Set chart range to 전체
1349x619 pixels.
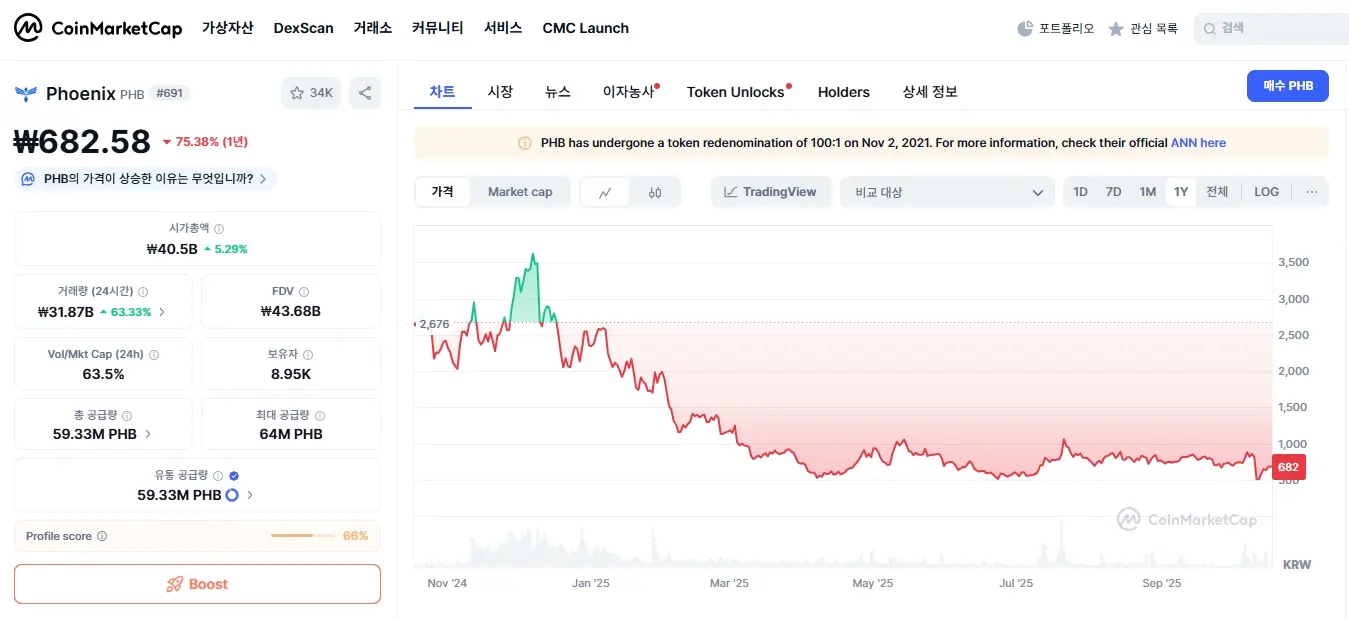[1217, 192]
